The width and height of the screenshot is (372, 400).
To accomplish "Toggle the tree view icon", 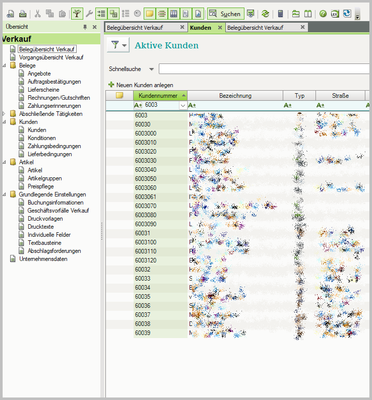I will 77,14.
